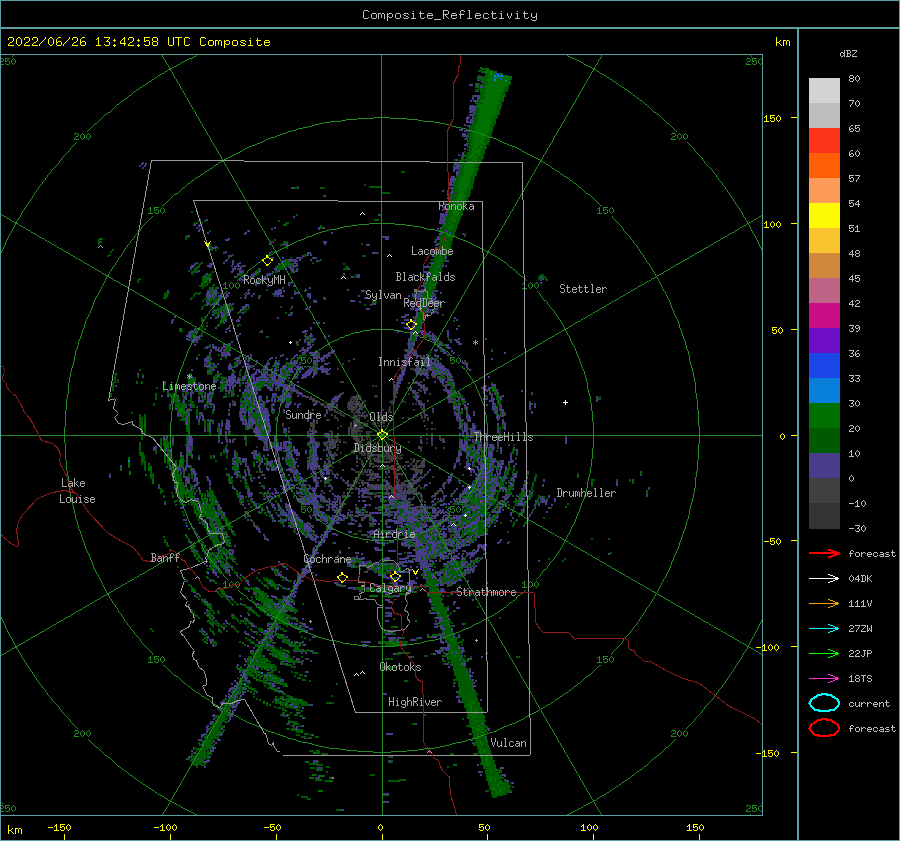The height and width of the screenshot is (841, 900).
Task: Click the yellow radar-center diamond near Olds
Action: (382, 435)
